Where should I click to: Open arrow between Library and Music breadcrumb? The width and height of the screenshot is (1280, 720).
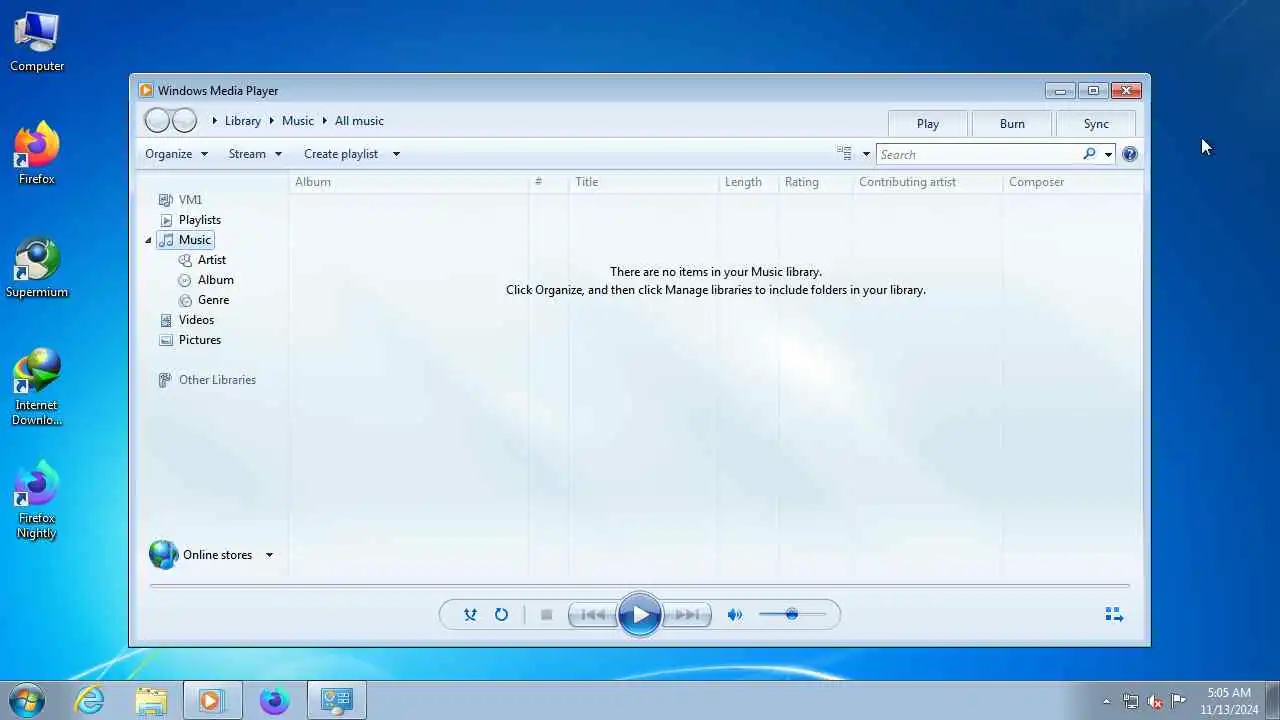coord(270,121)
